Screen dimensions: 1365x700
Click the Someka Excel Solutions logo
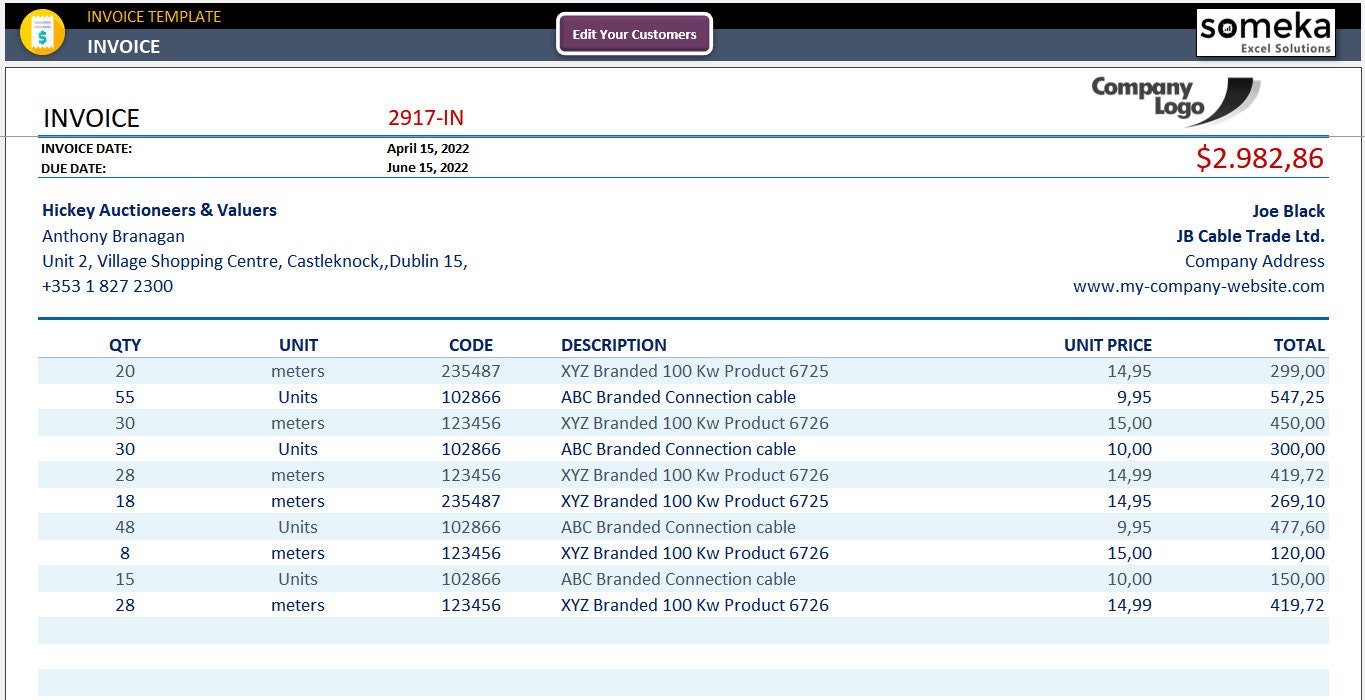[1266, 33]
